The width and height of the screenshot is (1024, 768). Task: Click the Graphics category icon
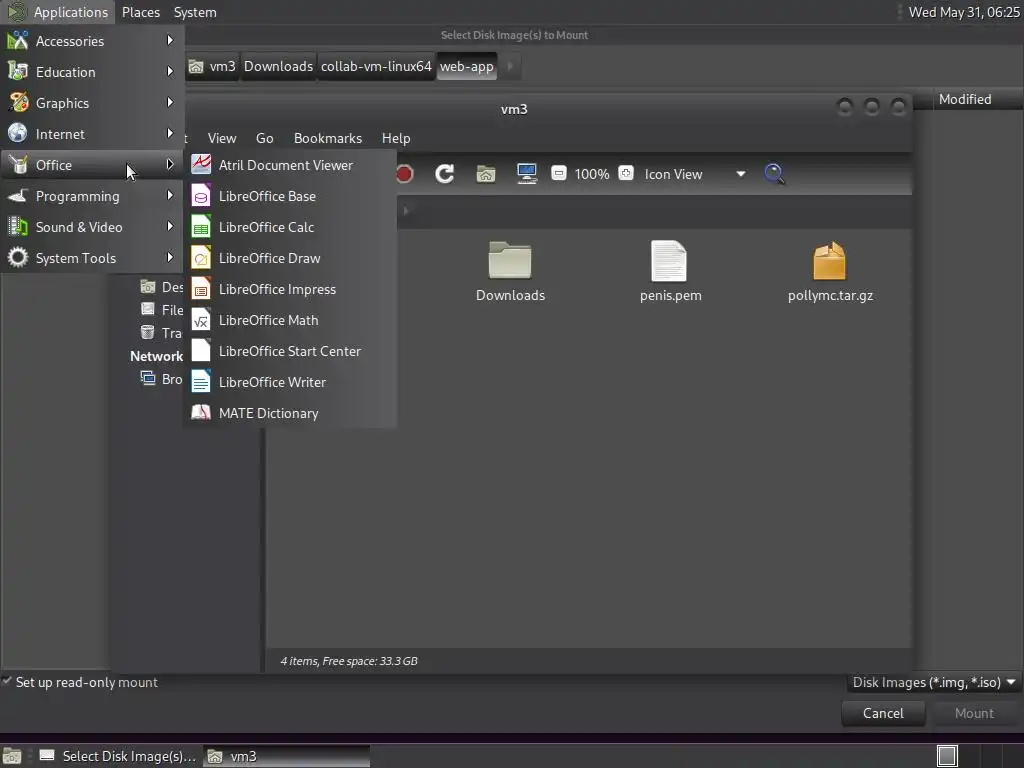[18, 103]
